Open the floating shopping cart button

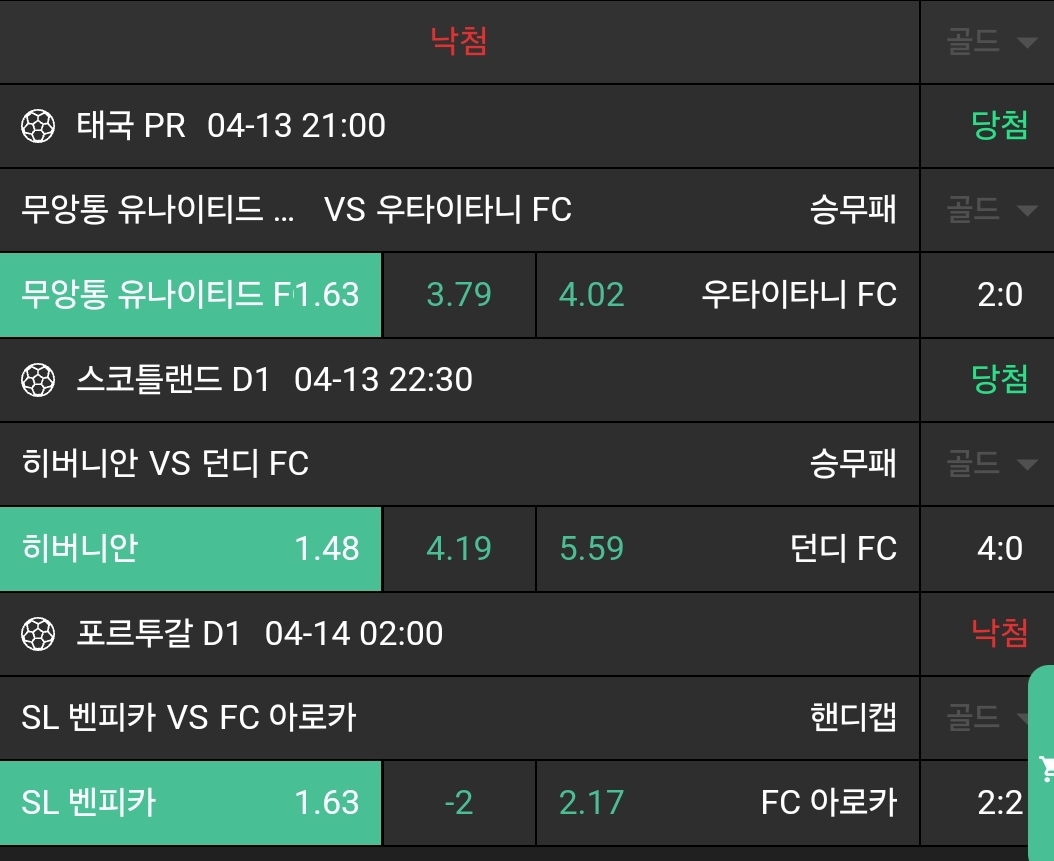pos(1045,768)
